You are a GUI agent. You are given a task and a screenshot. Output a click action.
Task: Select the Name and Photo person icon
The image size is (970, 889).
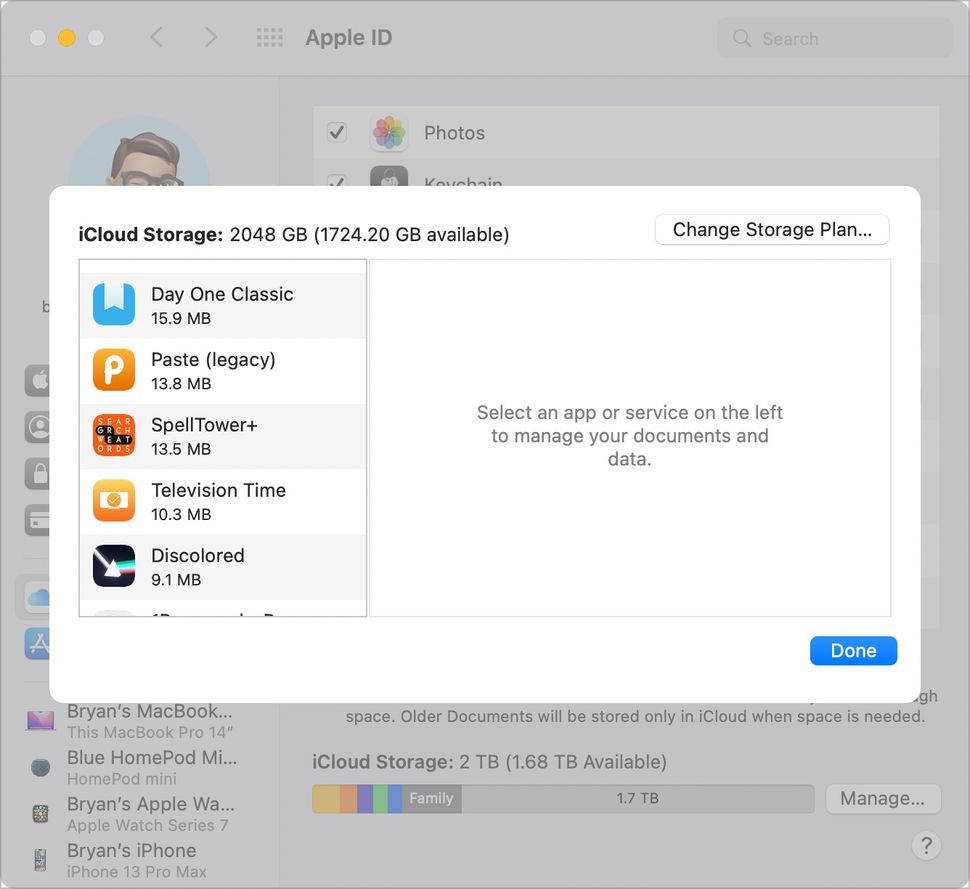(38, 426)
